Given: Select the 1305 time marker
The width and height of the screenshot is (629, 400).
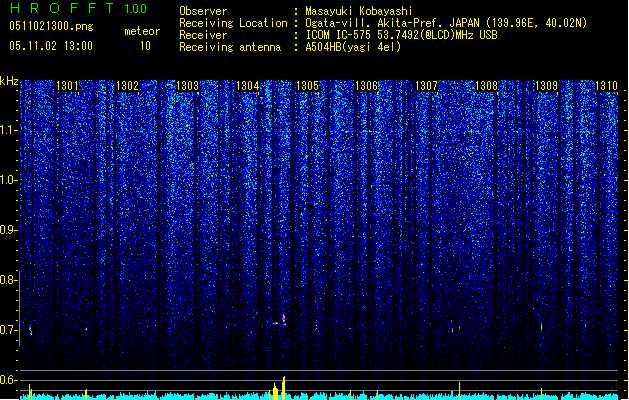Looking at the screenshot, I should click(x=307, y=86).
